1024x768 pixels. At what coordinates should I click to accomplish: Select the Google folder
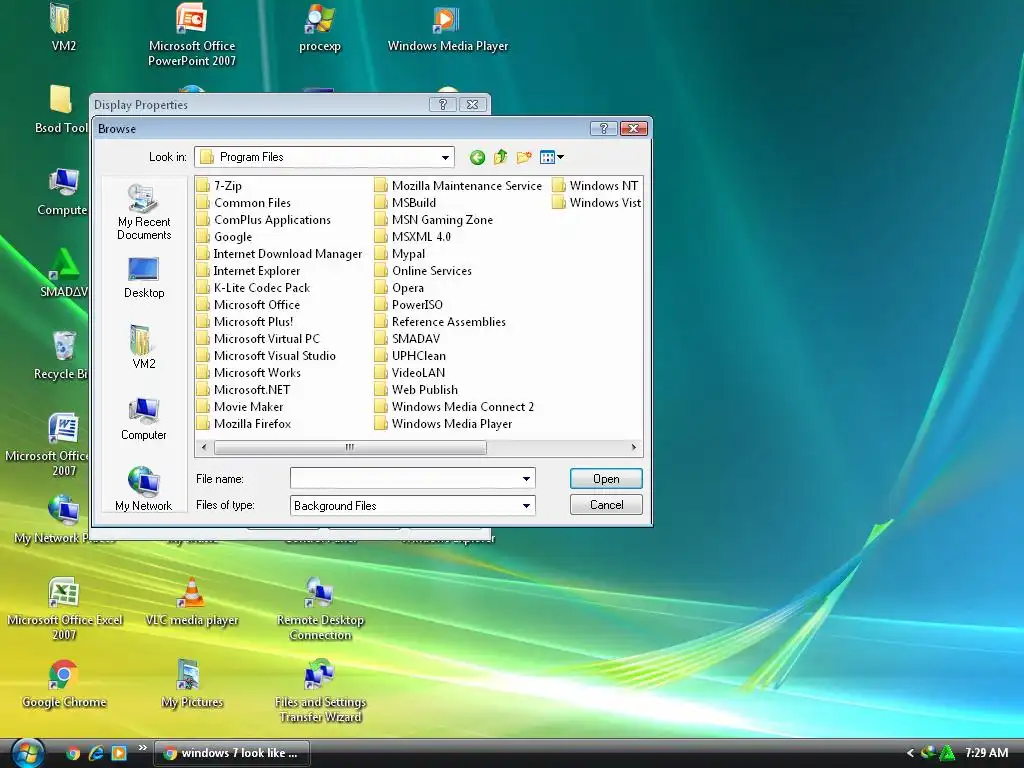click(x=225, y=236)
